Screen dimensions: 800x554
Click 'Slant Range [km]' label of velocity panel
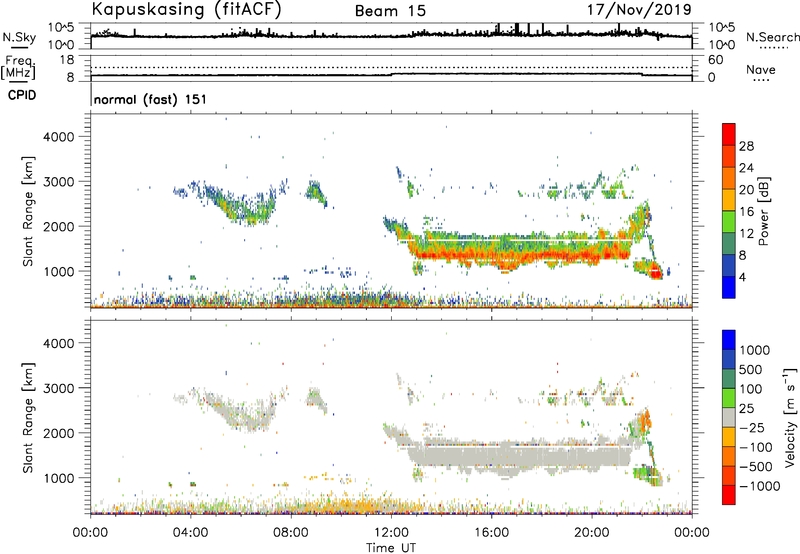coord(28,418)
